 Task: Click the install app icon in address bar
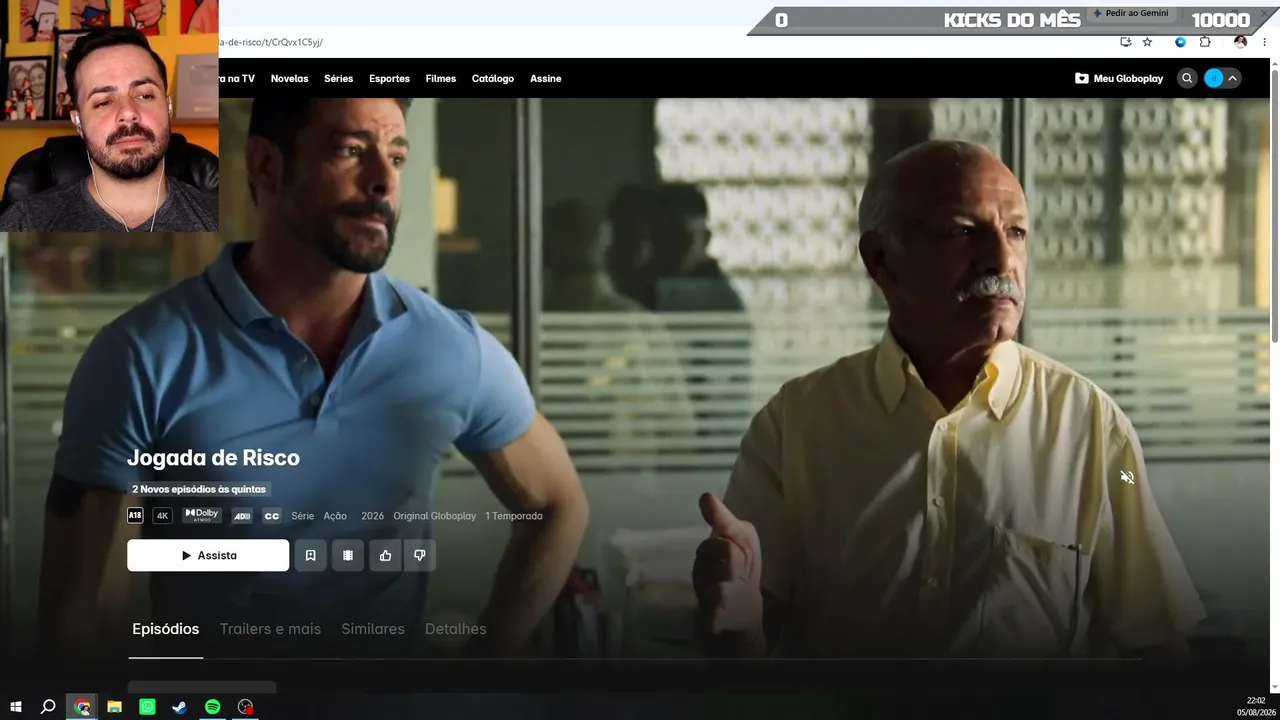(x=1126, y=42)
